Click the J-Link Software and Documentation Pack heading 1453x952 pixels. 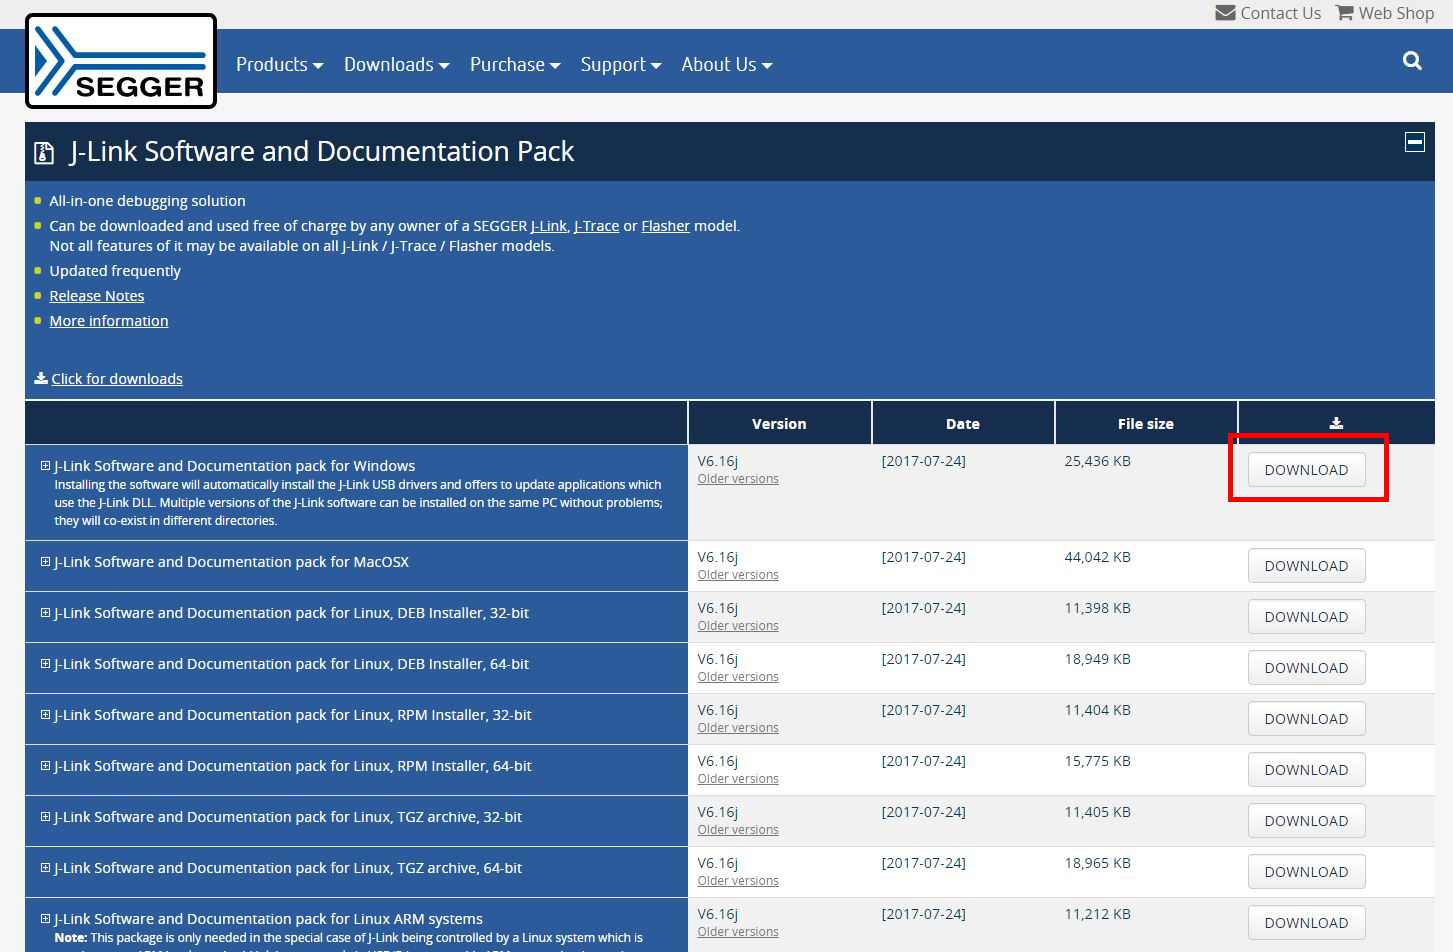click(x=321, y=152)
